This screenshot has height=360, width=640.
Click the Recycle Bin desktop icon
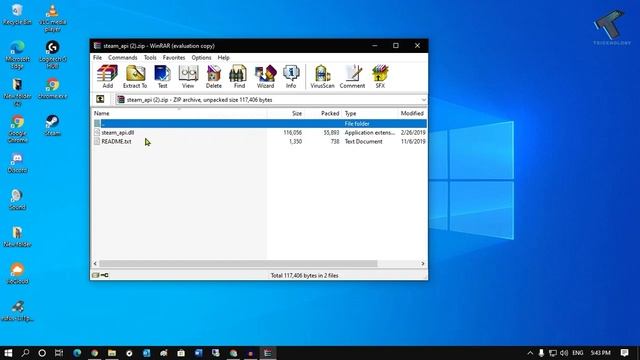pyautogui.click(x=17, y=14)
